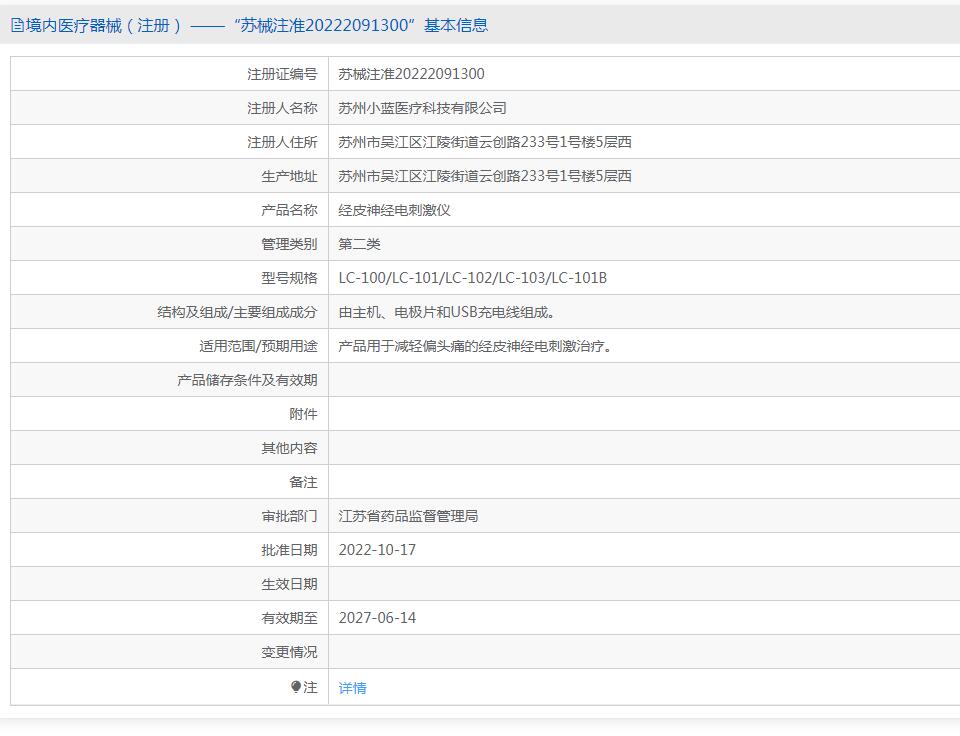960x736 pixels.
Task: Click the 型号规格 label
Action: tap(290, 278)
